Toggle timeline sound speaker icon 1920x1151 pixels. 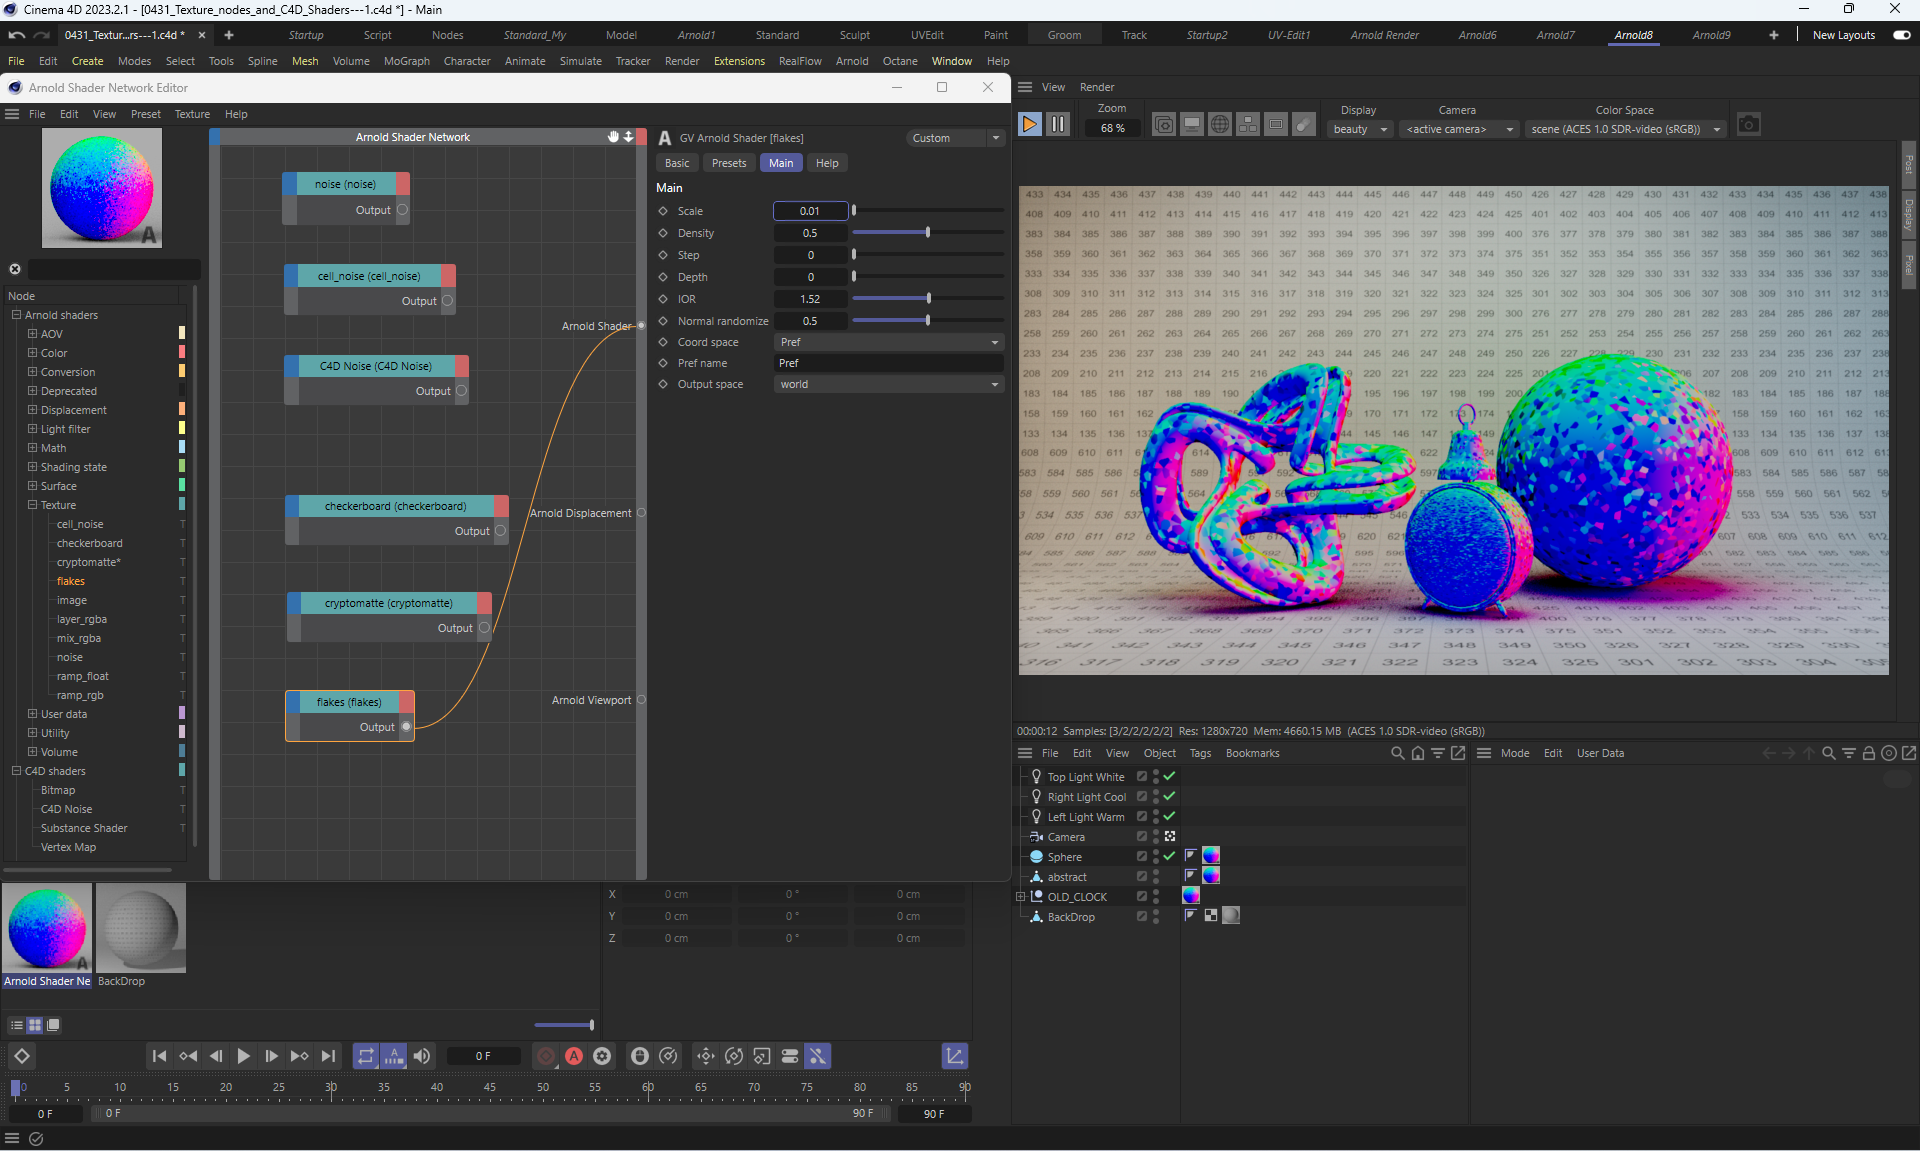point(422,1056)
